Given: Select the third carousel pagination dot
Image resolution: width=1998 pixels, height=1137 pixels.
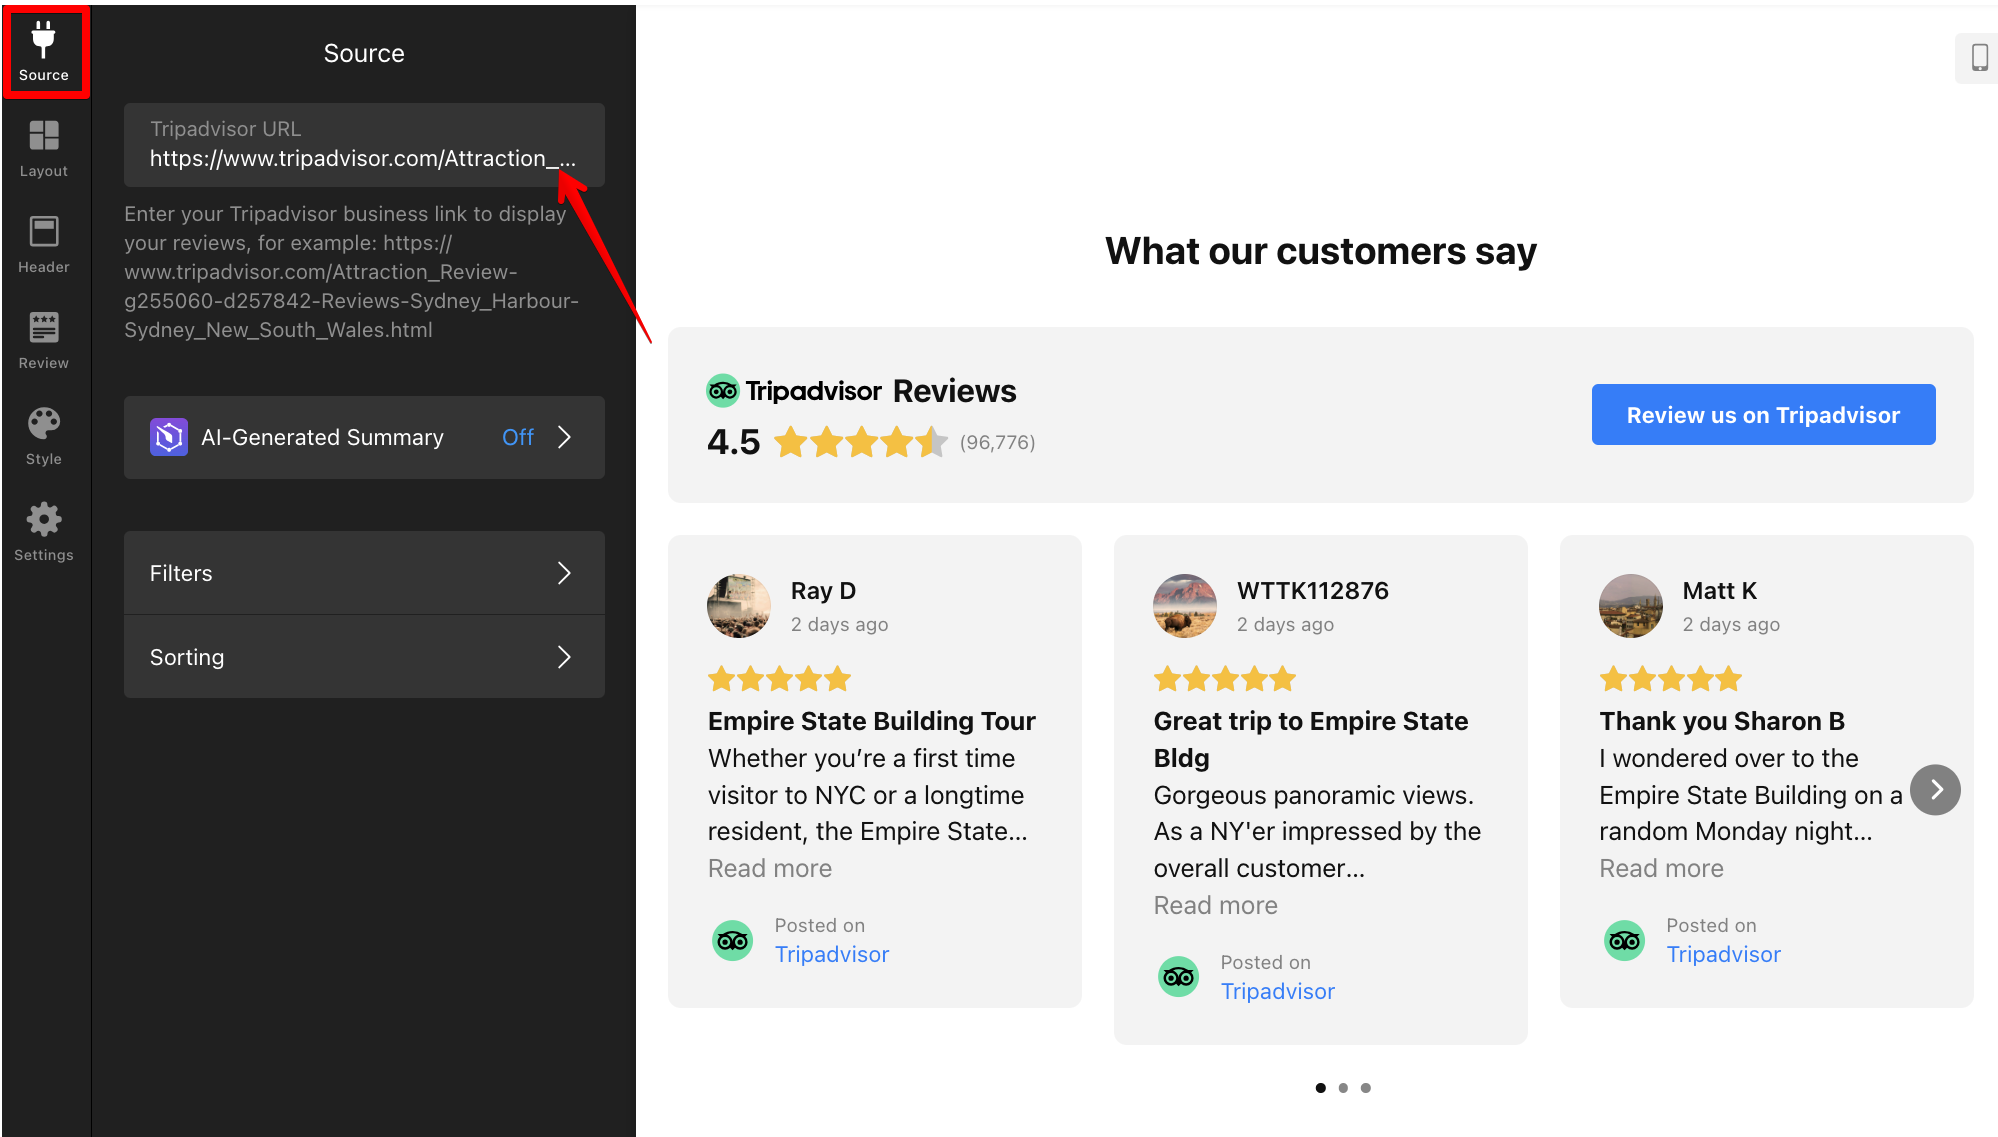Looking at the screenshot, I should [x=1366, y=1088].
